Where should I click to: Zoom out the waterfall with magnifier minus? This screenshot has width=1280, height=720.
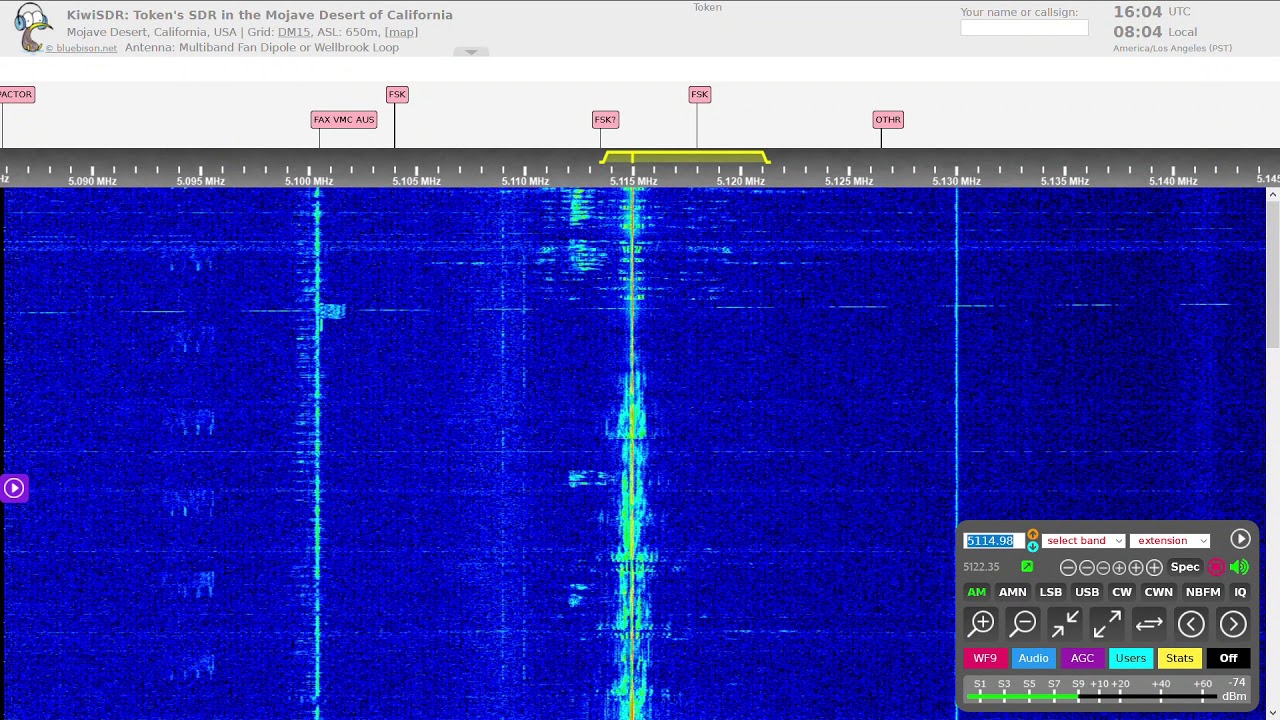tap(1023, 624)
